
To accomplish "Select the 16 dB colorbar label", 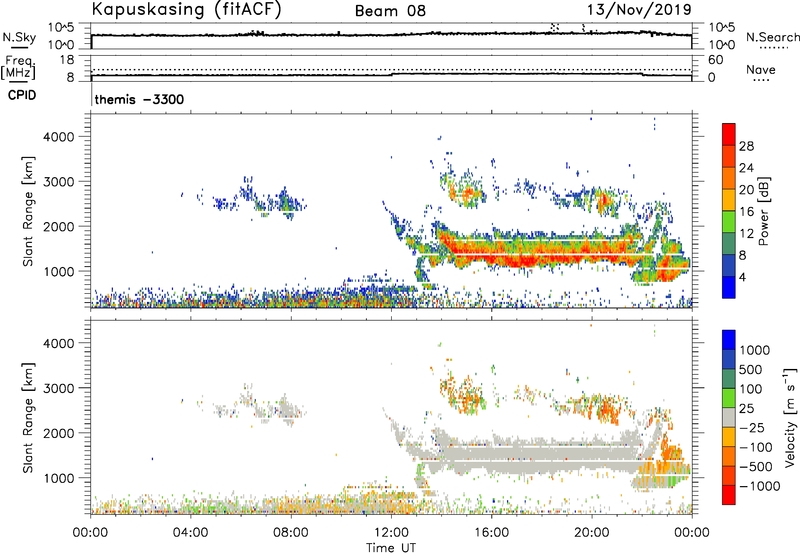I will pyautogui.click(x=746, y=212).
